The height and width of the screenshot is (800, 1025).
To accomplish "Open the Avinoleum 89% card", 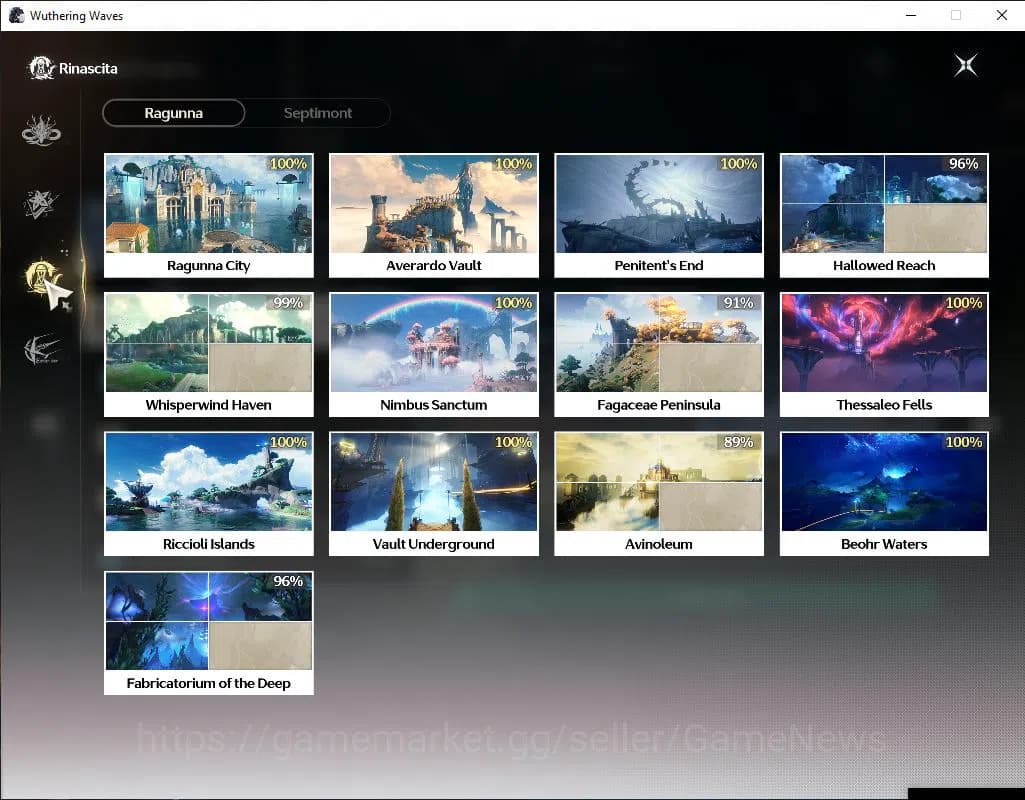I will [659, 493].
